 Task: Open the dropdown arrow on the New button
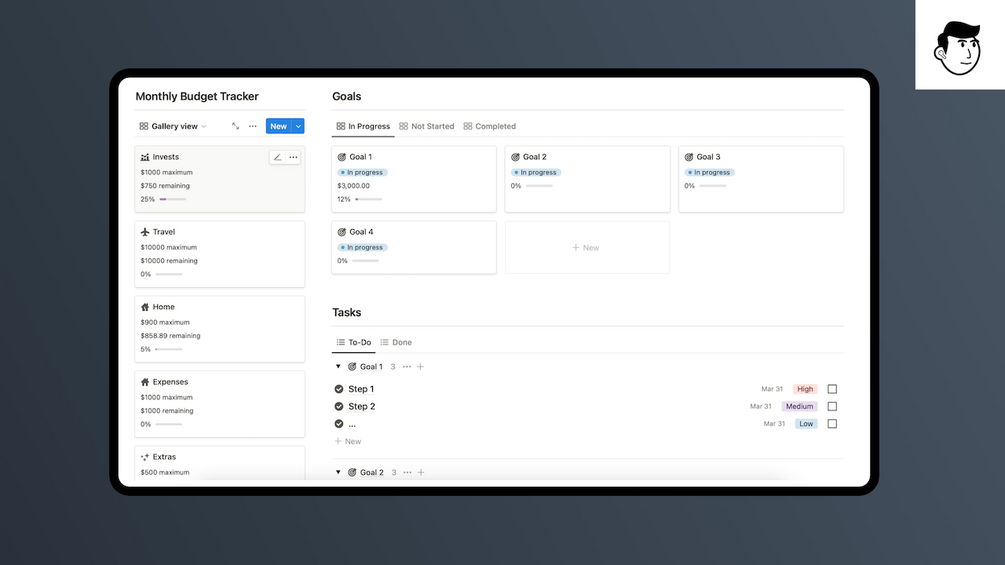coord(298,126)
